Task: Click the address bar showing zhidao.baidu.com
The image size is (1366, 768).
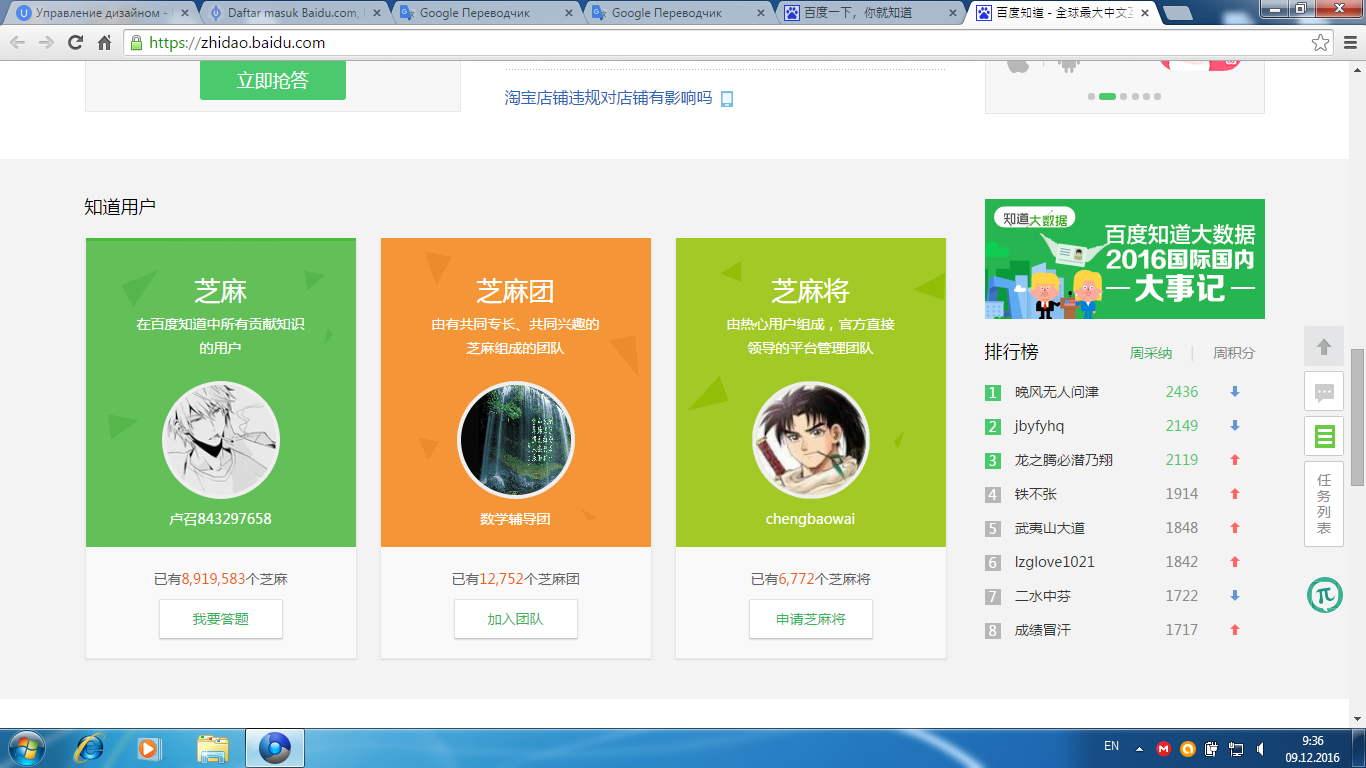Action: [700, 42]
